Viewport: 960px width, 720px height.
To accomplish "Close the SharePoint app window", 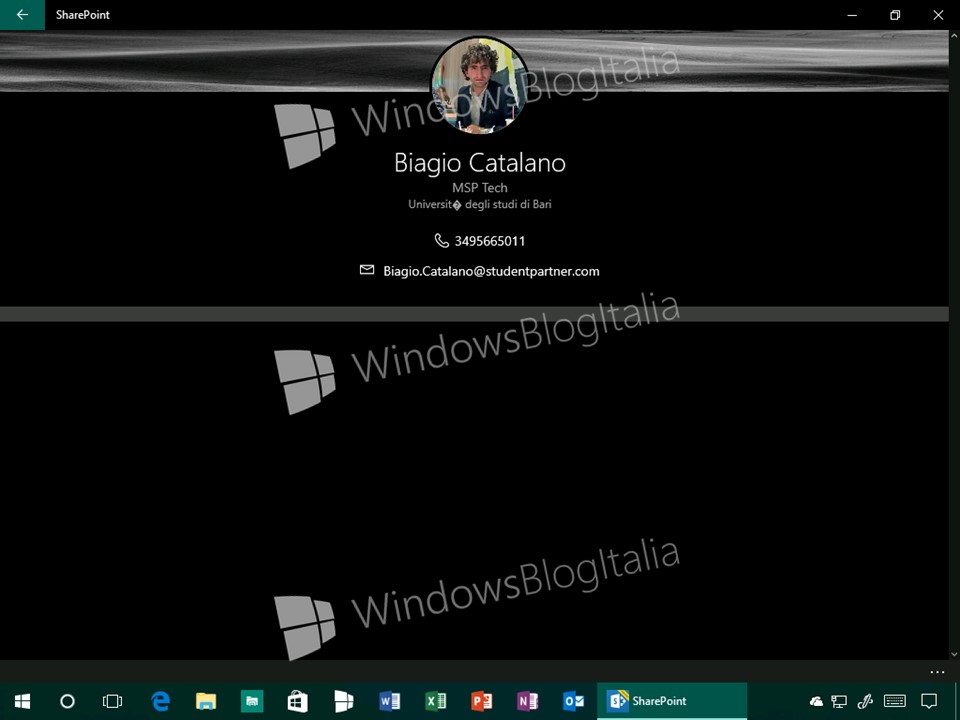I will (938, 15).
